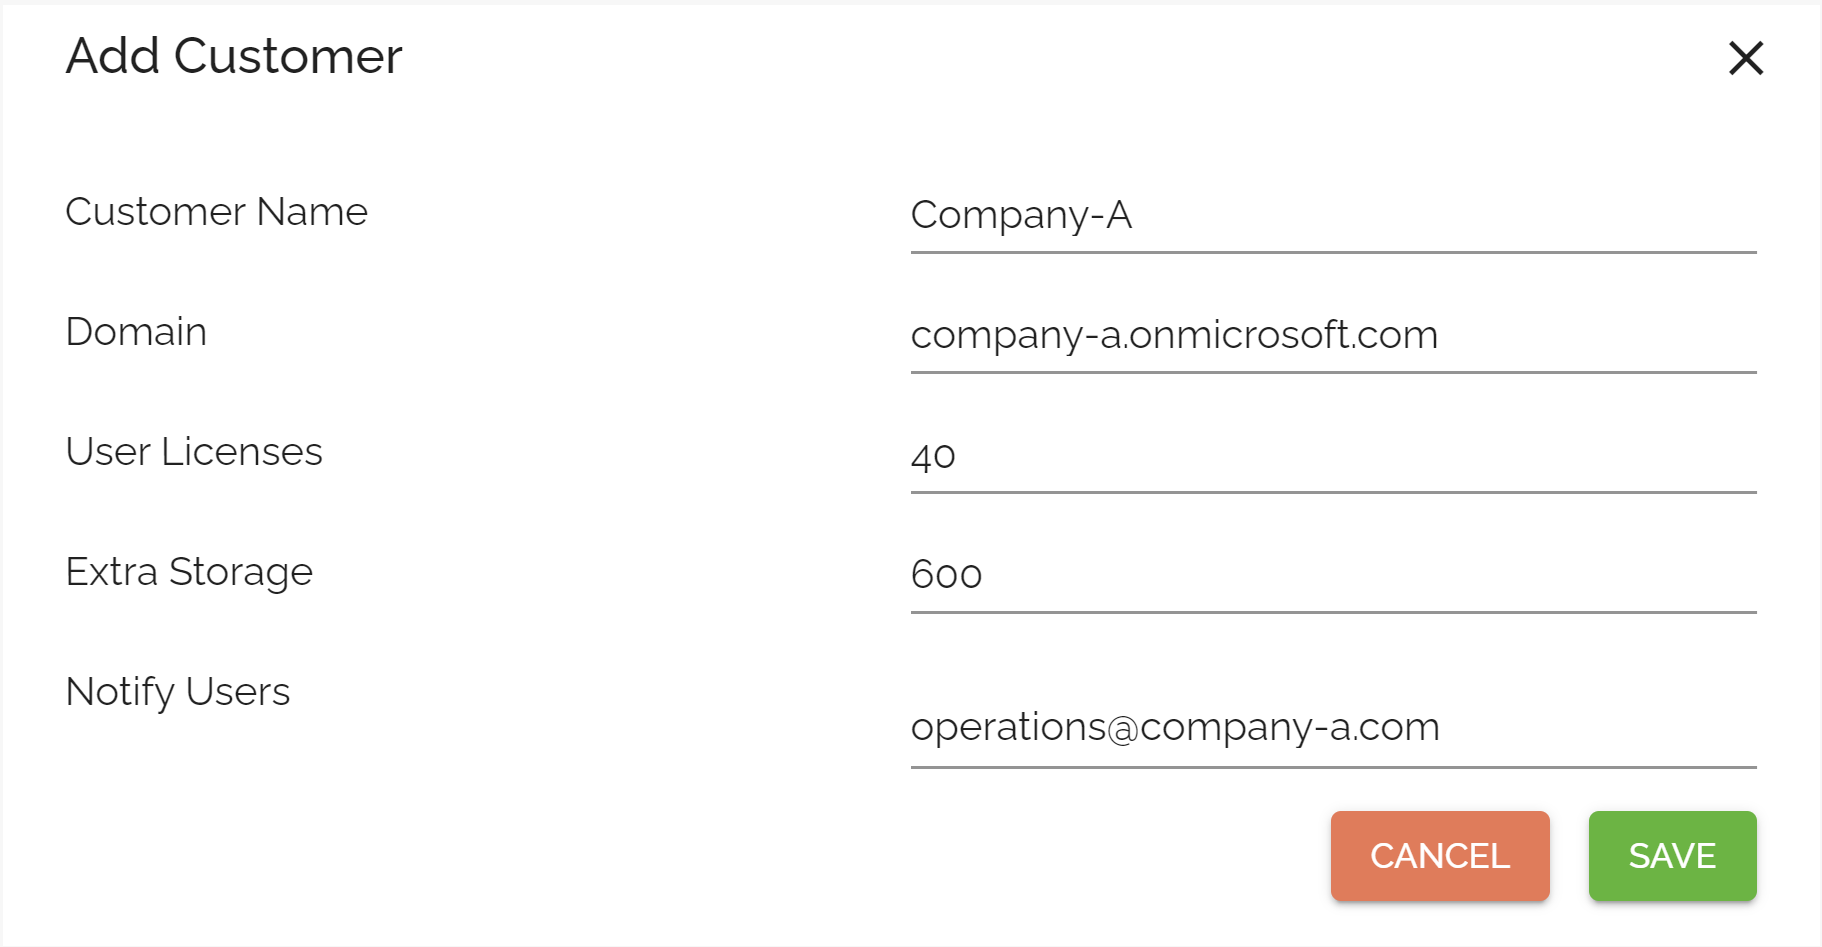
Task: Click the Extra Storage label
Action: tap(189, 573)
